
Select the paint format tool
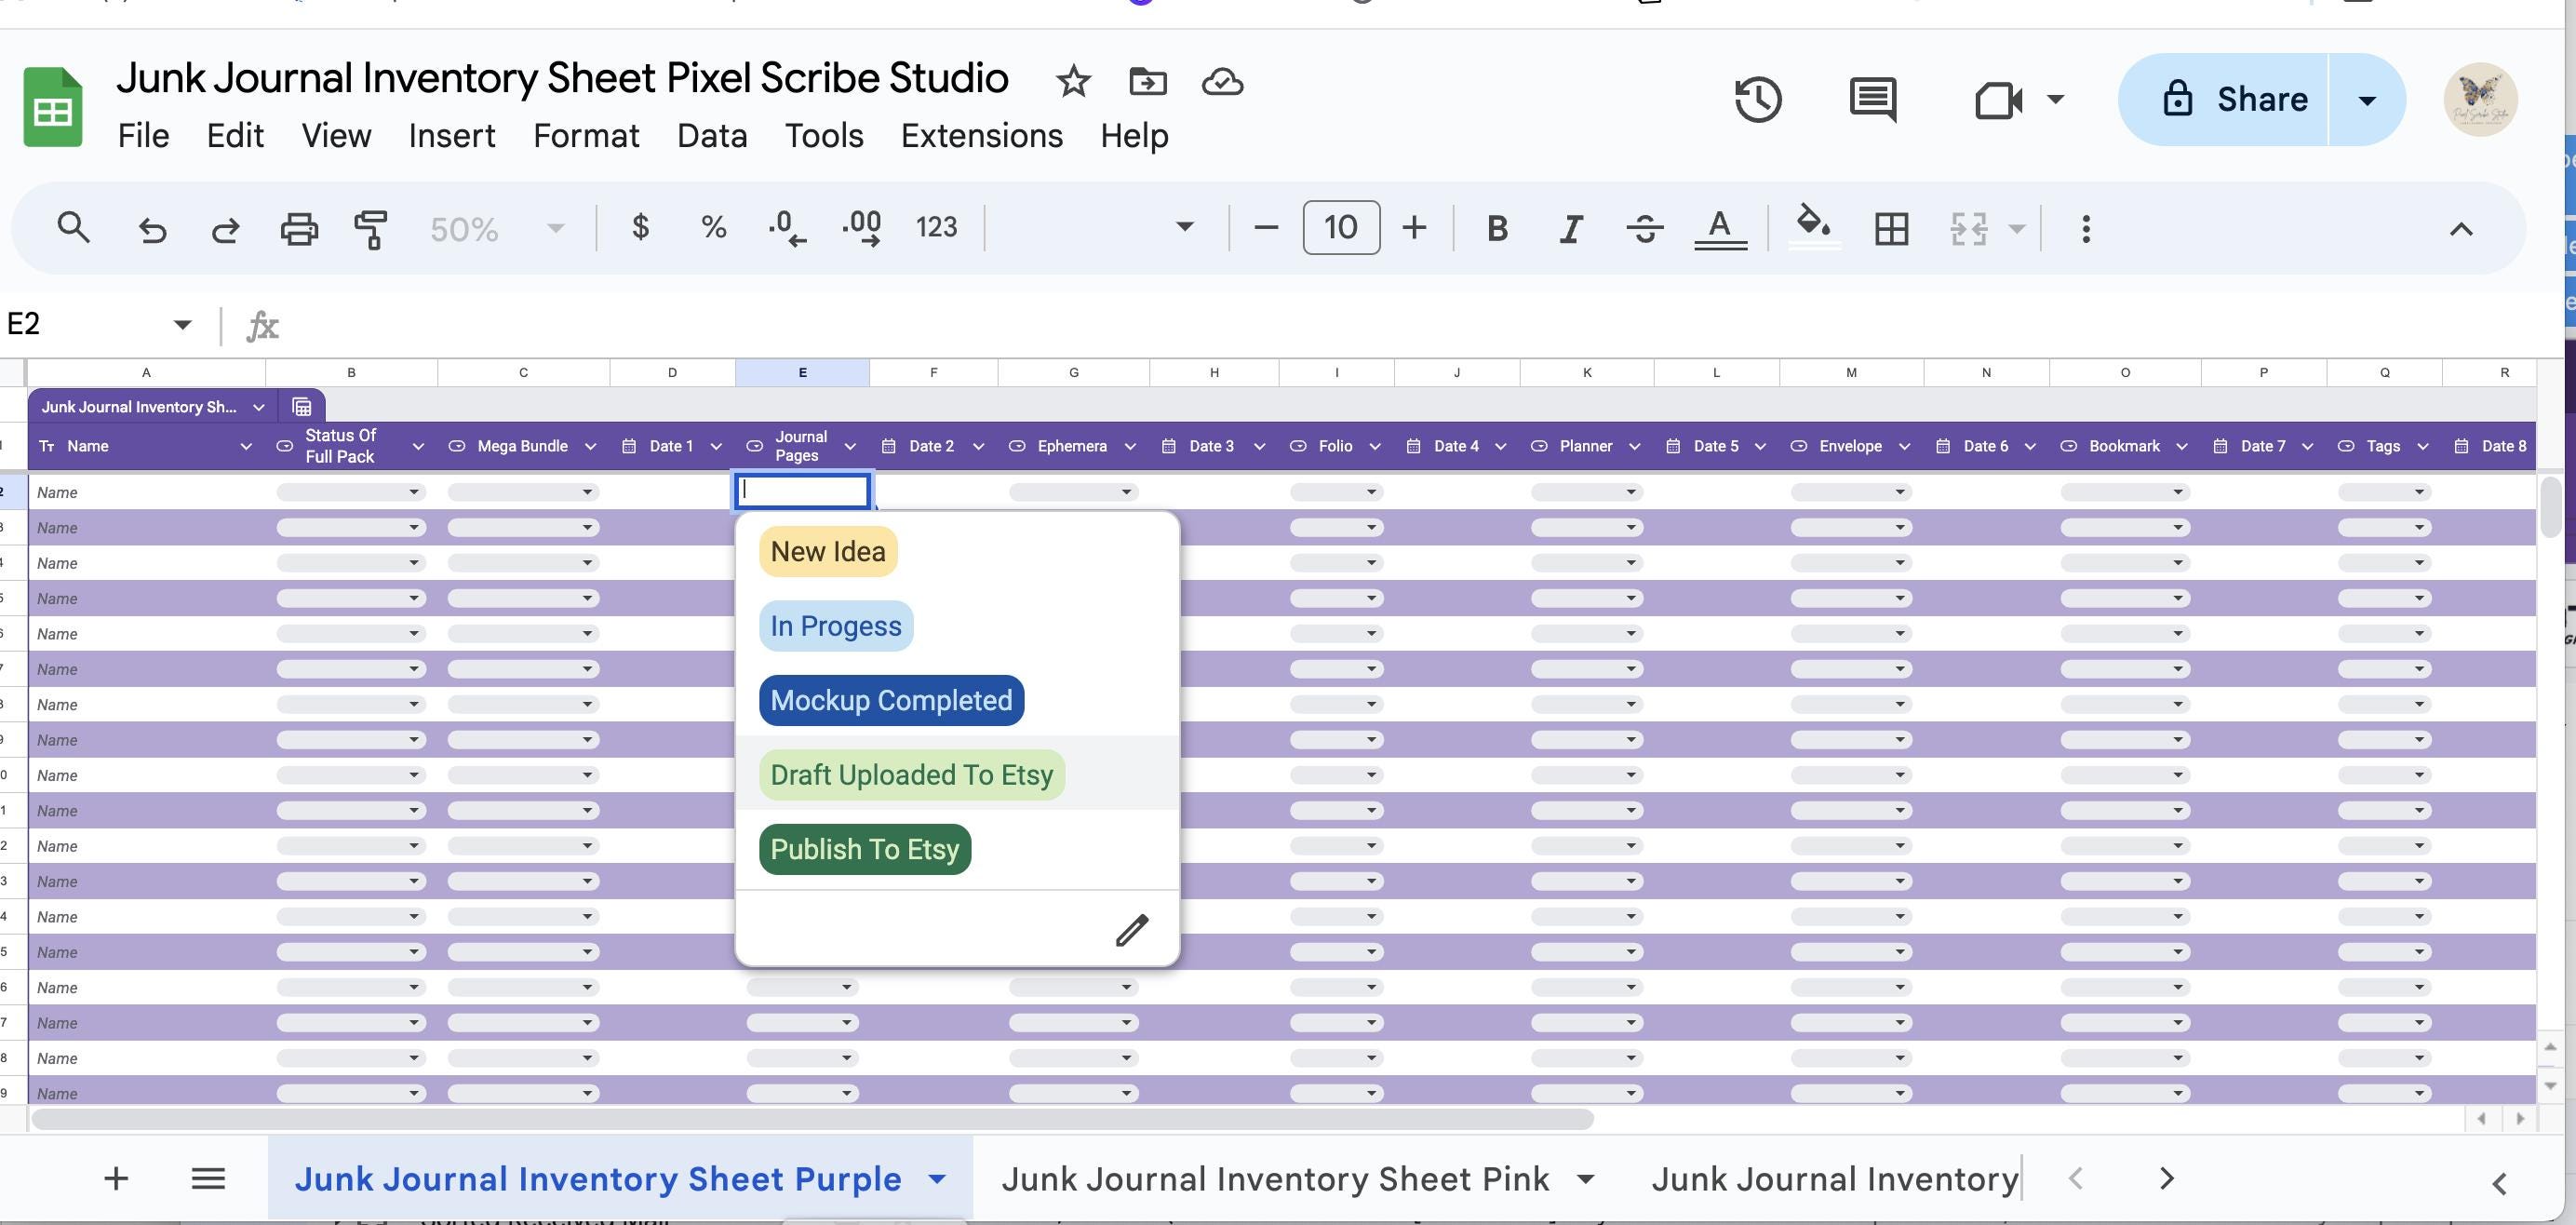point(369,228)
